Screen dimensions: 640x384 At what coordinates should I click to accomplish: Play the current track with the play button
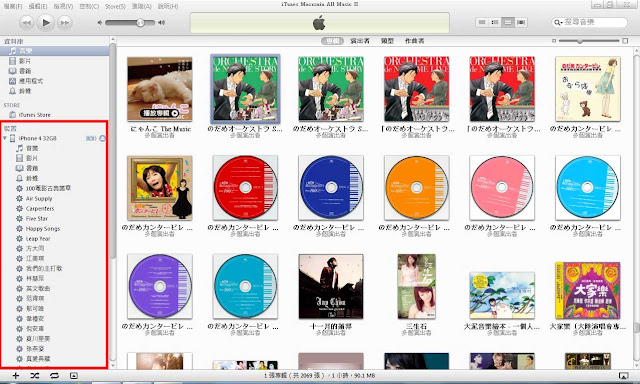point(46,22)
